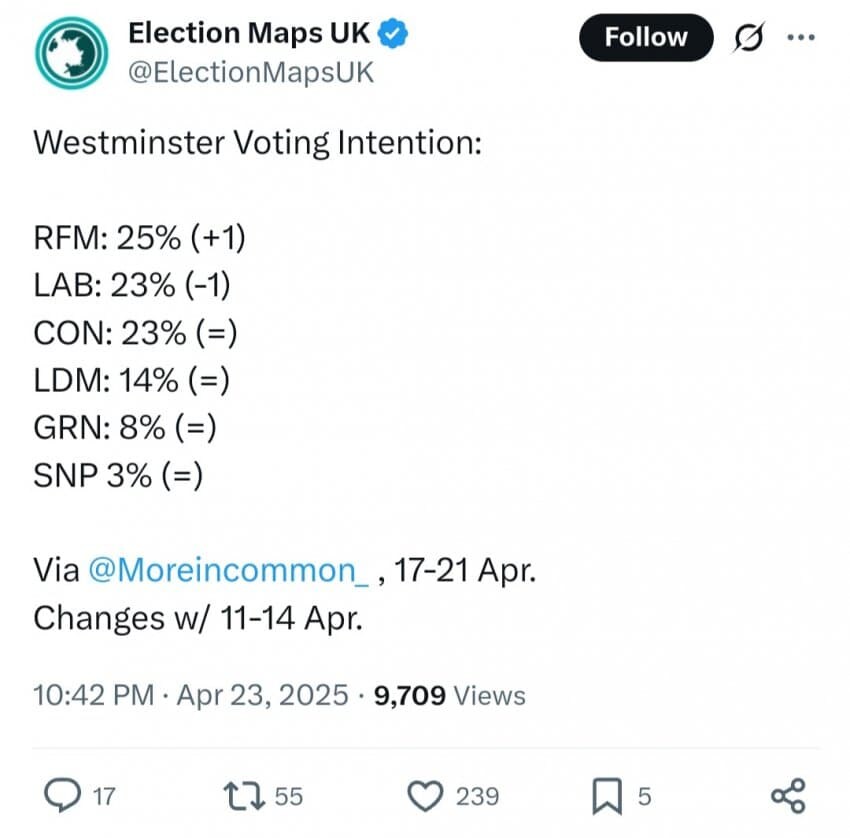Open the Grok slashed-circle icon

pos(749,37)
